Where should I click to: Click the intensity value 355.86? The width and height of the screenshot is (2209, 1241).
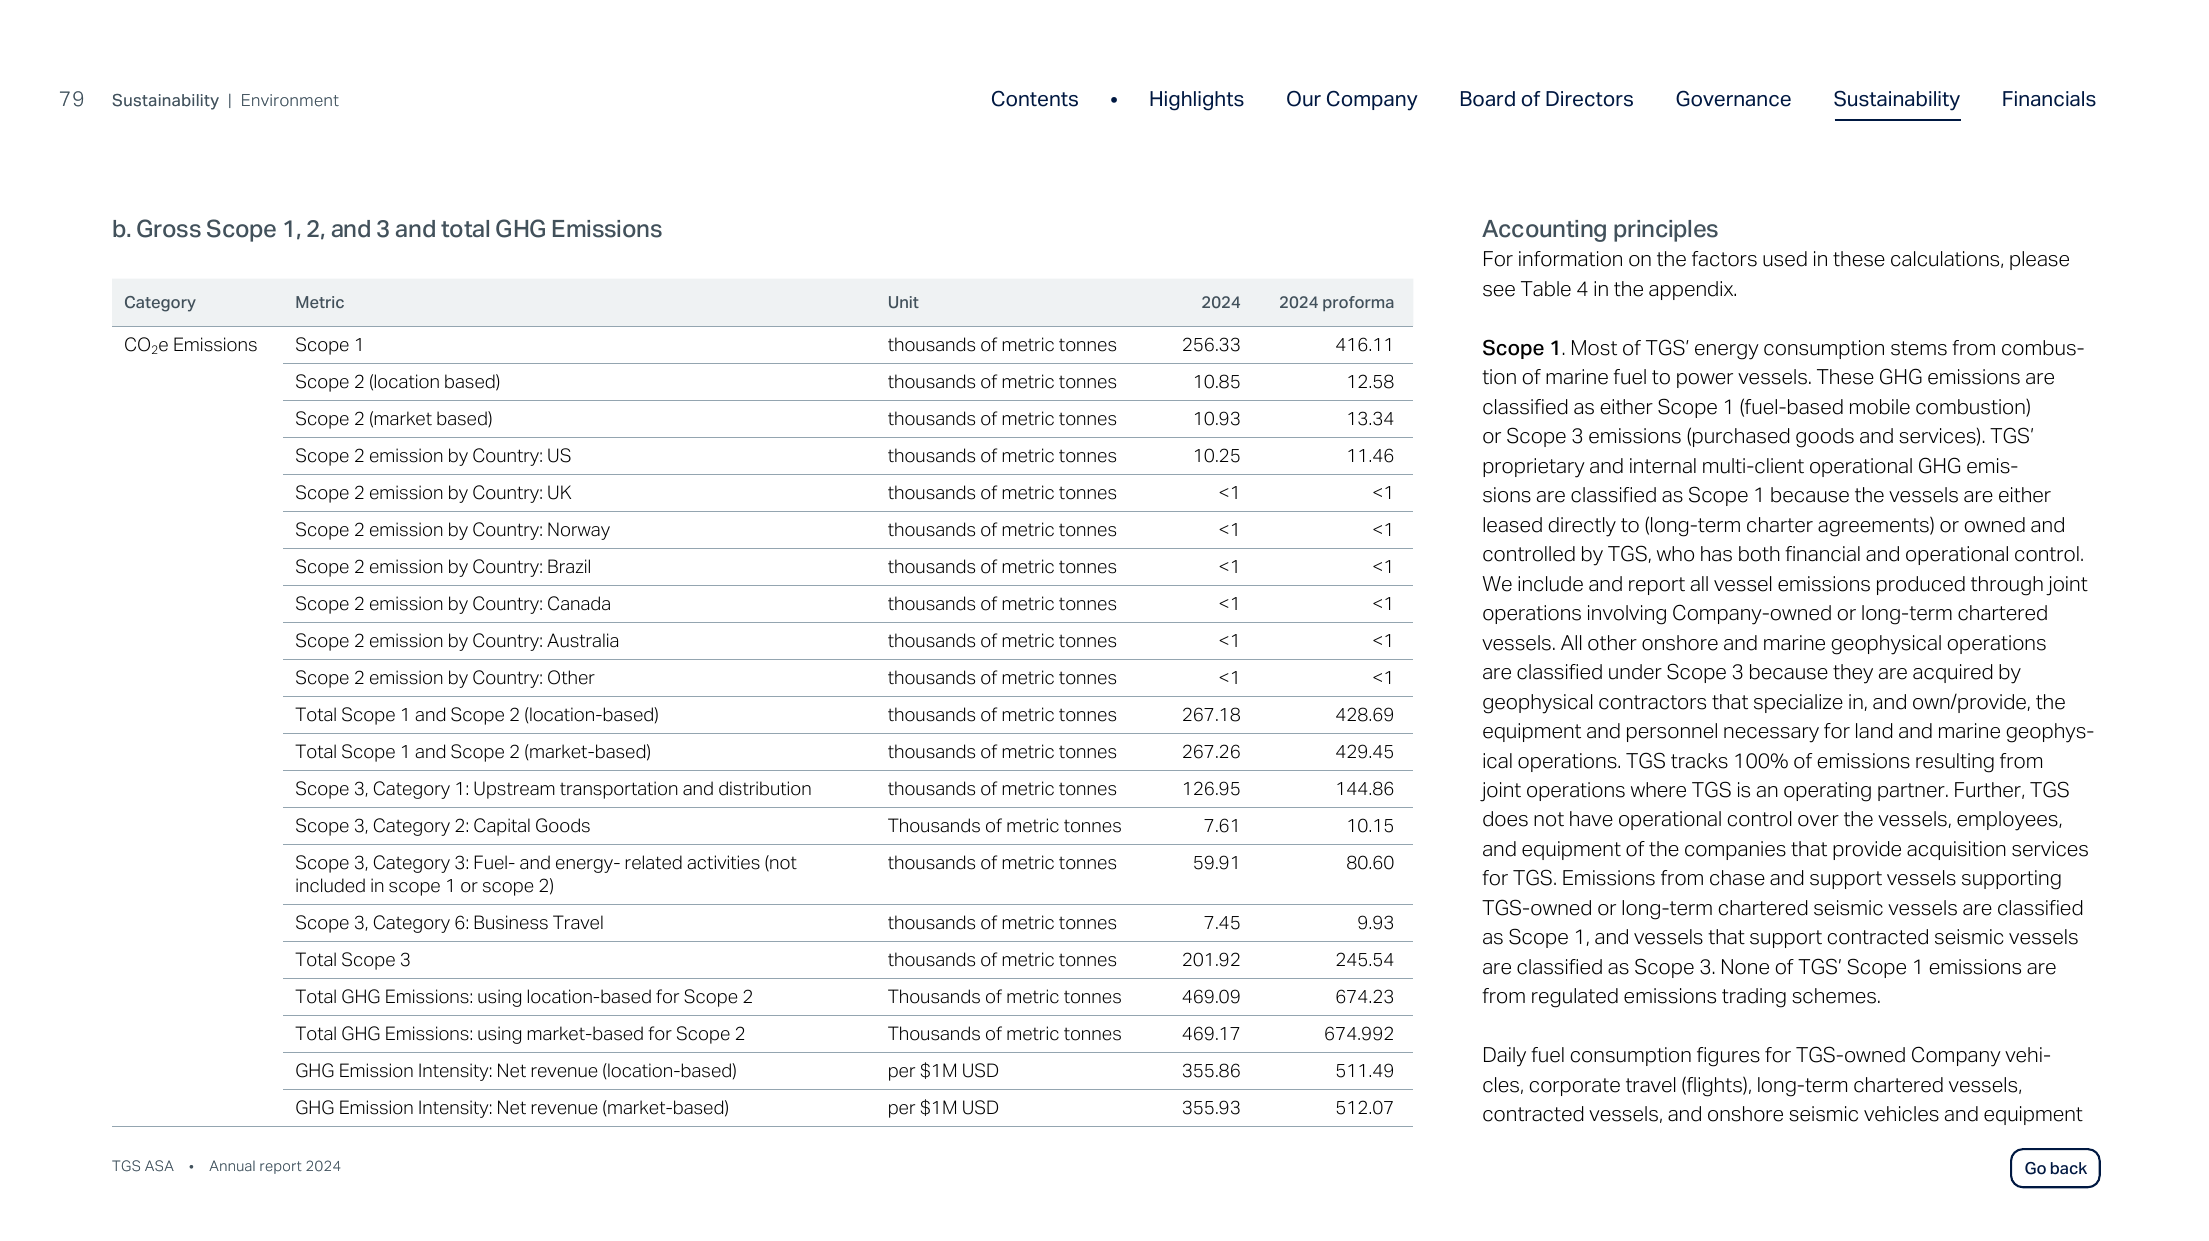[1211, 1071]
